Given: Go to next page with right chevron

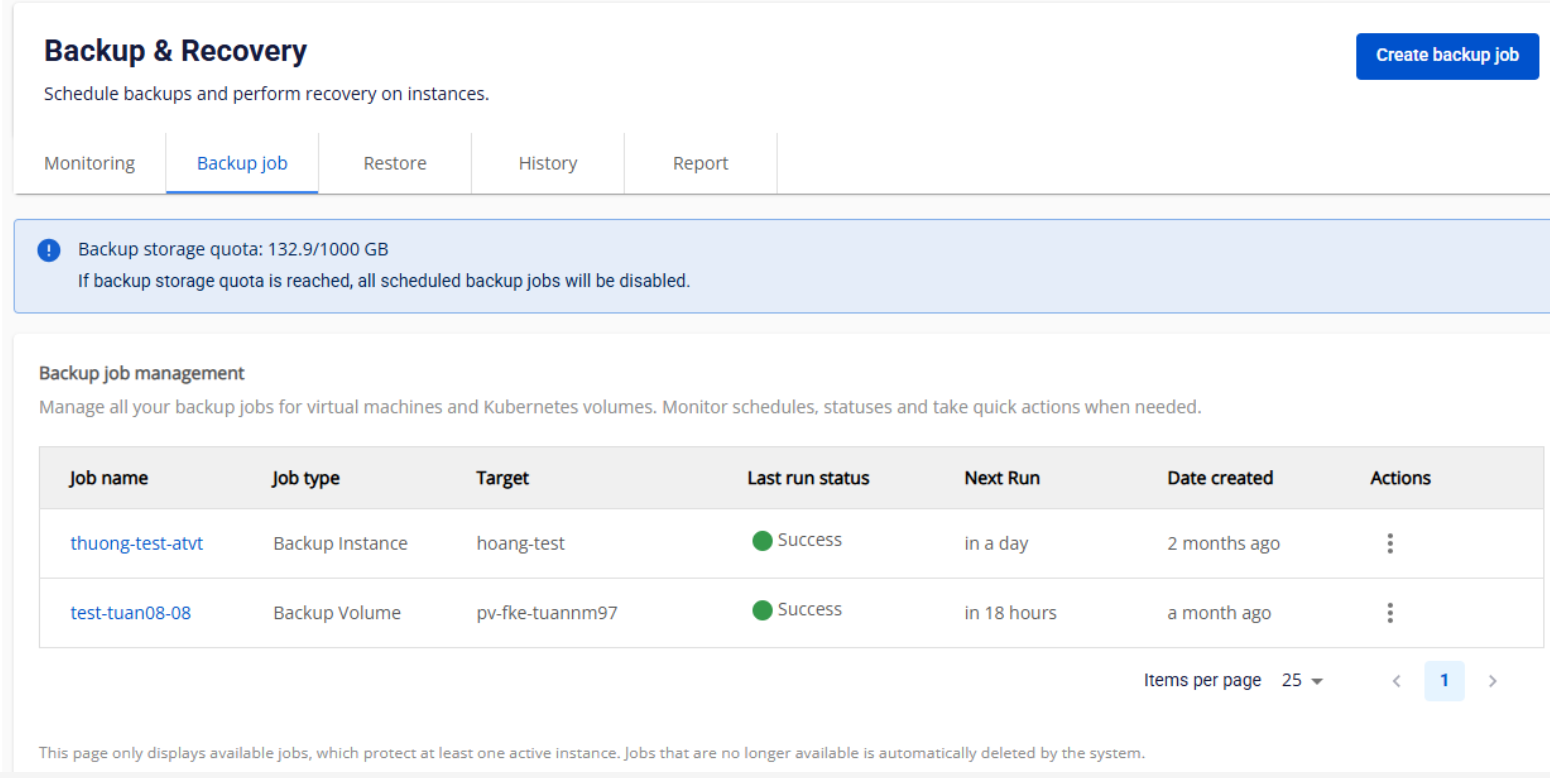Looking at the screenshot, I should (x=1492, y=681).
